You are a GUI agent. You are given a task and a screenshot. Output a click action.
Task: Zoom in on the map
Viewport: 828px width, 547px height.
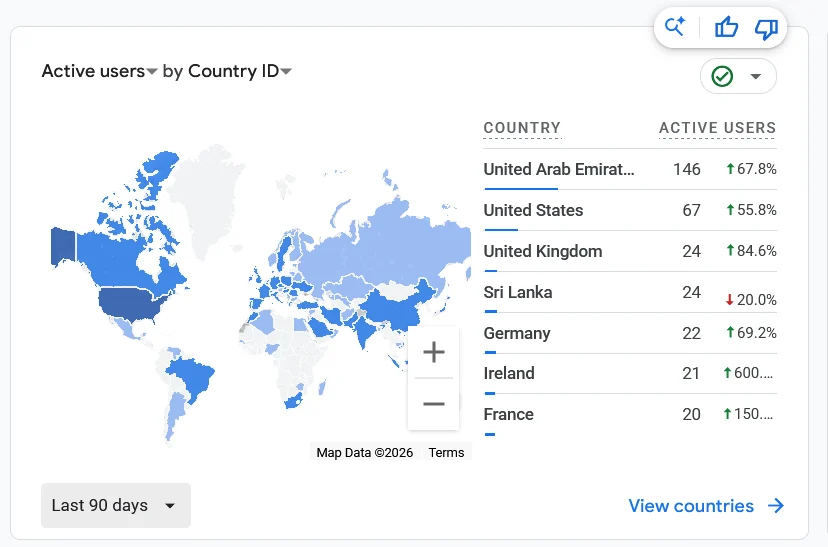[434, 352]
